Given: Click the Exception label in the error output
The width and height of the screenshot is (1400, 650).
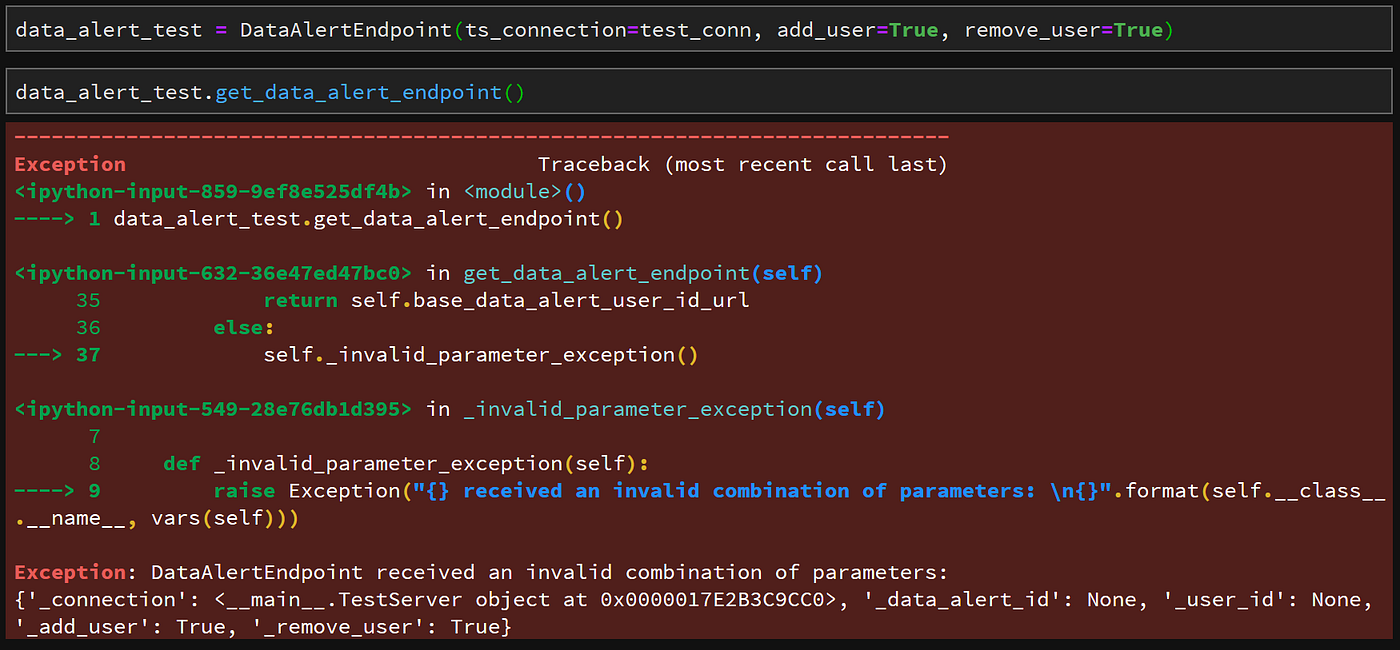Looking at the screenshot, I should [68, 571].
